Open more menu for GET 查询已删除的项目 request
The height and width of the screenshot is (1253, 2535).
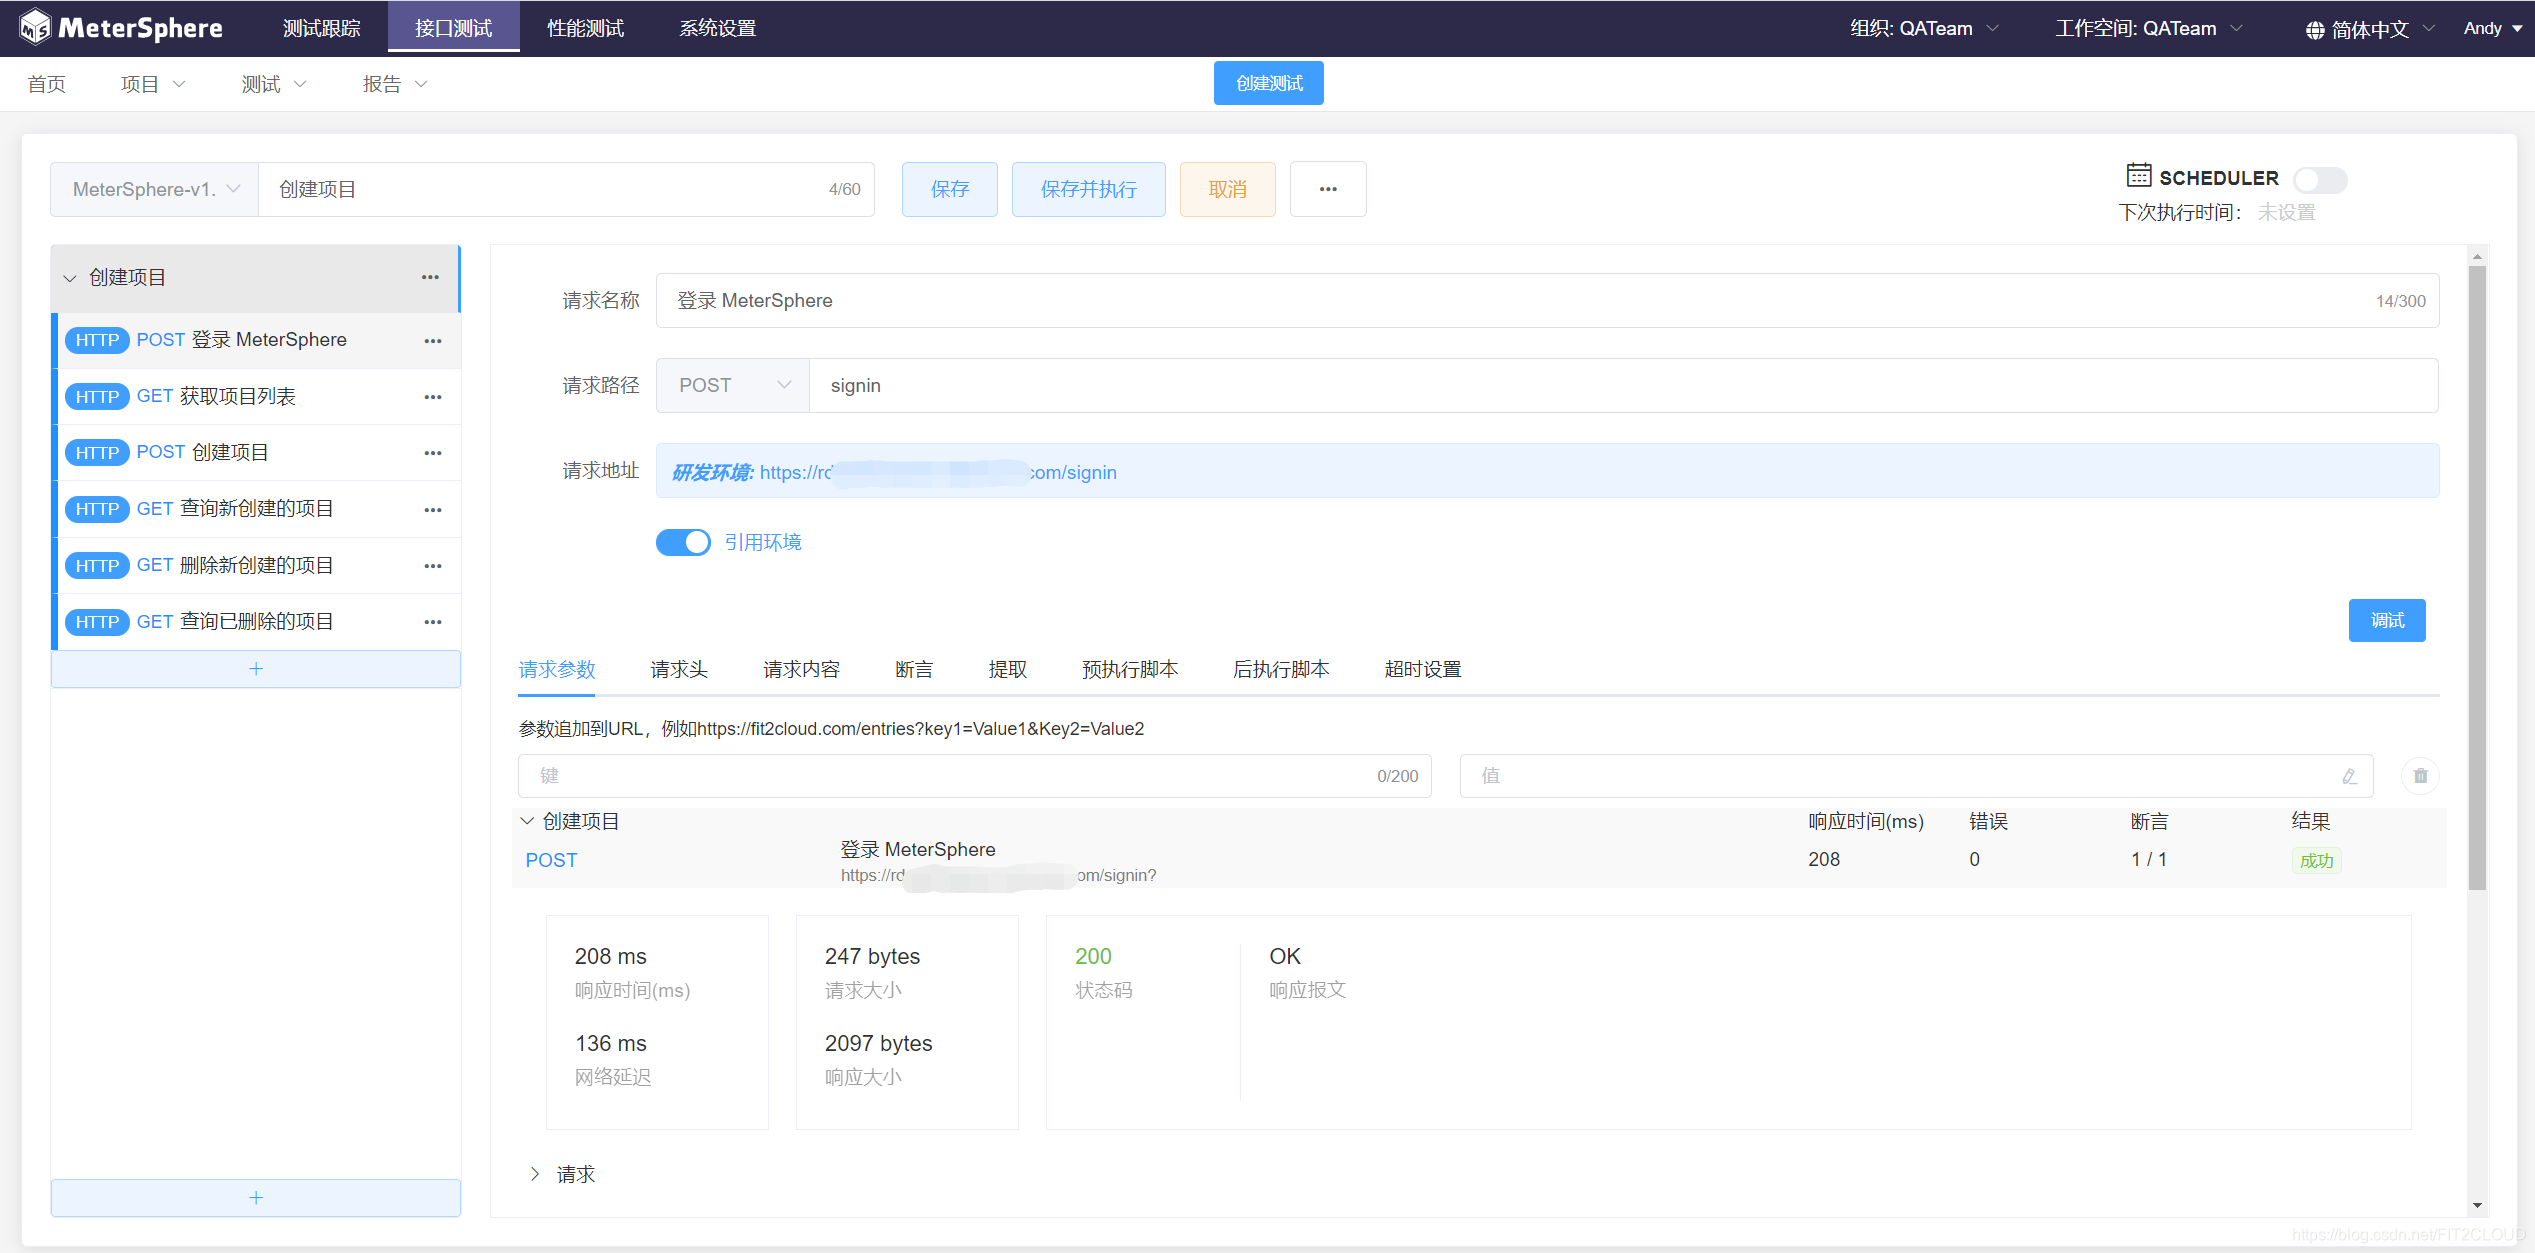[432, 622]
